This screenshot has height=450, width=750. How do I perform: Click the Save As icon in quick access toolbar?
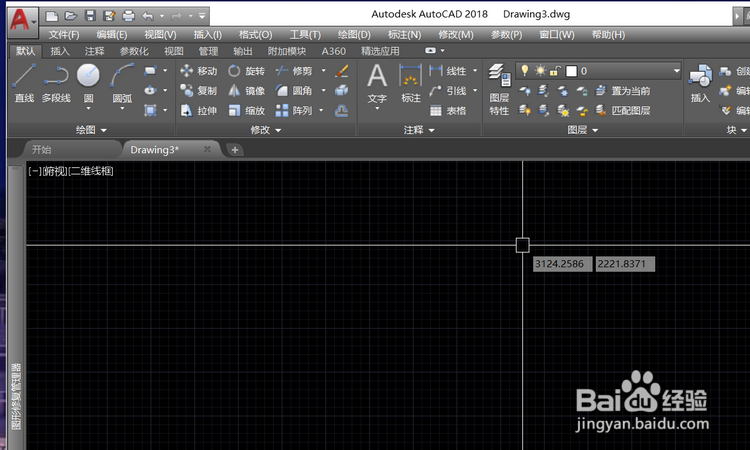point(109,16)
